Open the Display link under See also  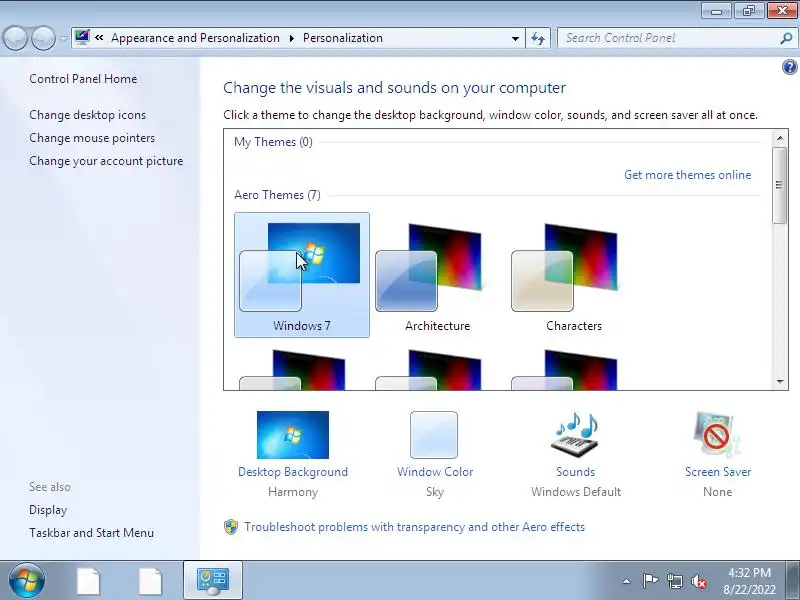[48, 510]
